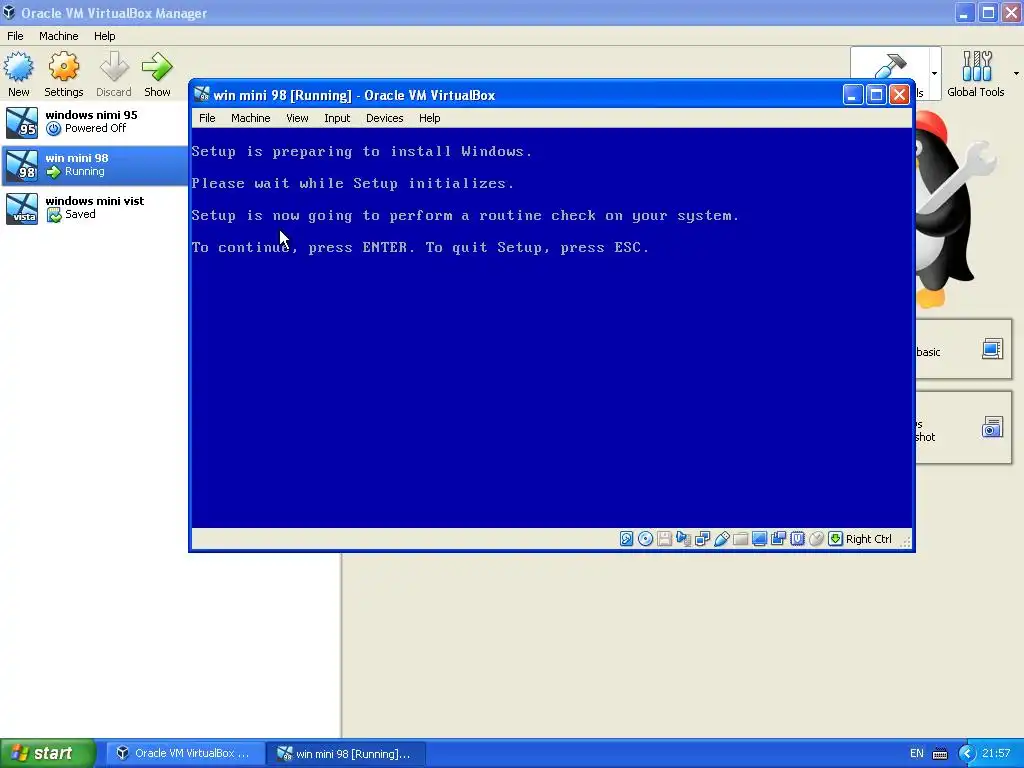Select windows nimi 95 machine entry
1024x768 pixels.
[x=95, y=122]
